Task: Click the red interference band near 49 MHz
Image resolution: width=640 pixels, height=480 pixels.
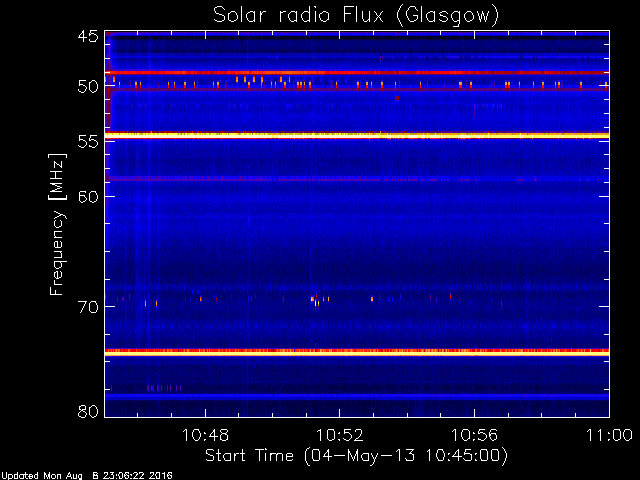Action: pyautogui.click(x=357, y=73)
